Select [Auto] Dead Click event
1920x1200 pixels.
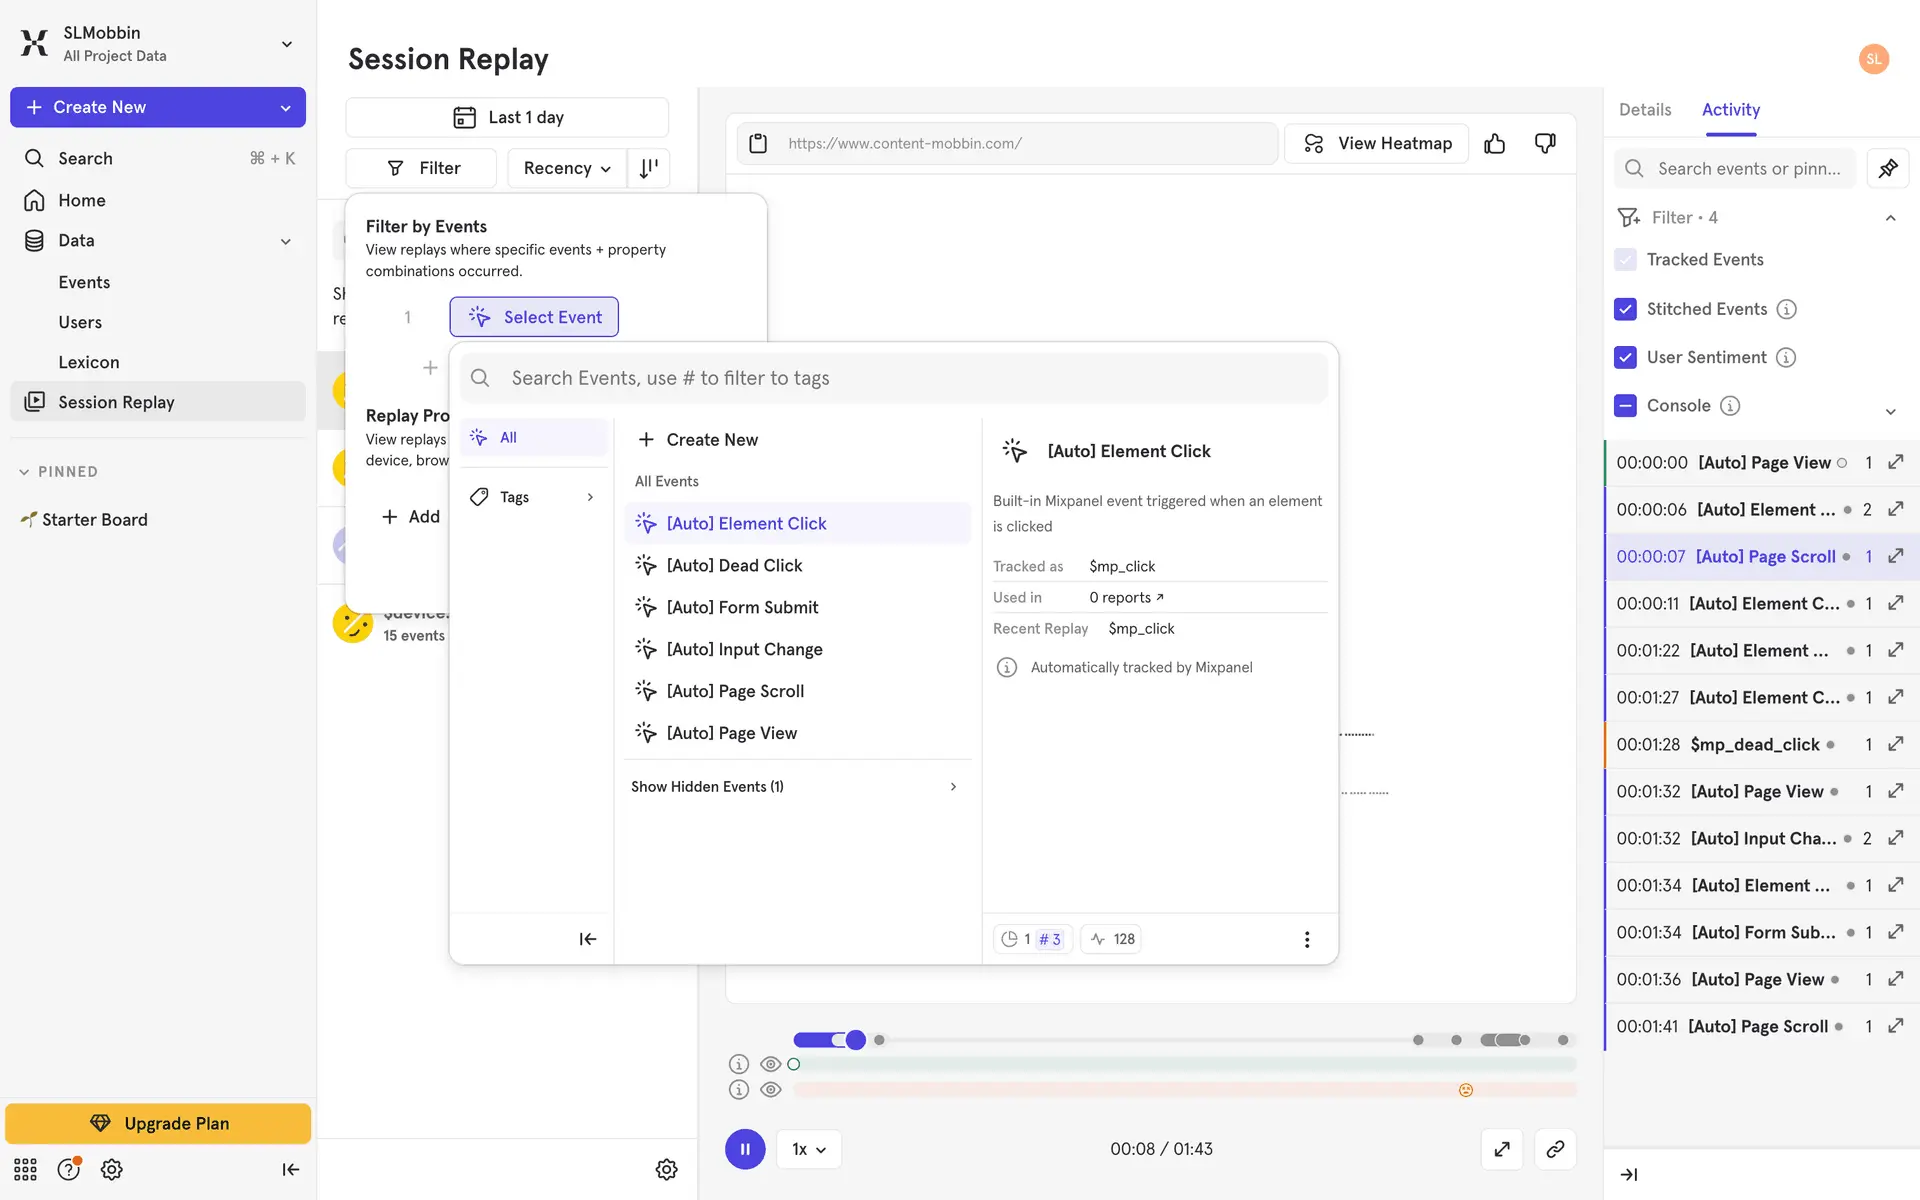point(734,566)
